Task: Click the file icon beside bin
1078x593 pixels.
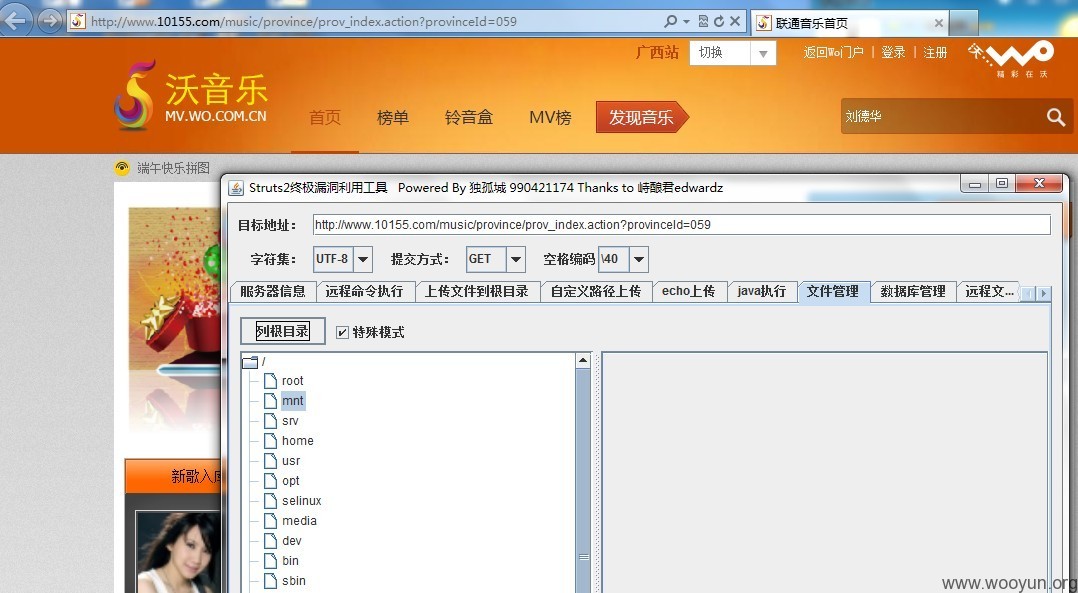Action: tap(271, 561)
